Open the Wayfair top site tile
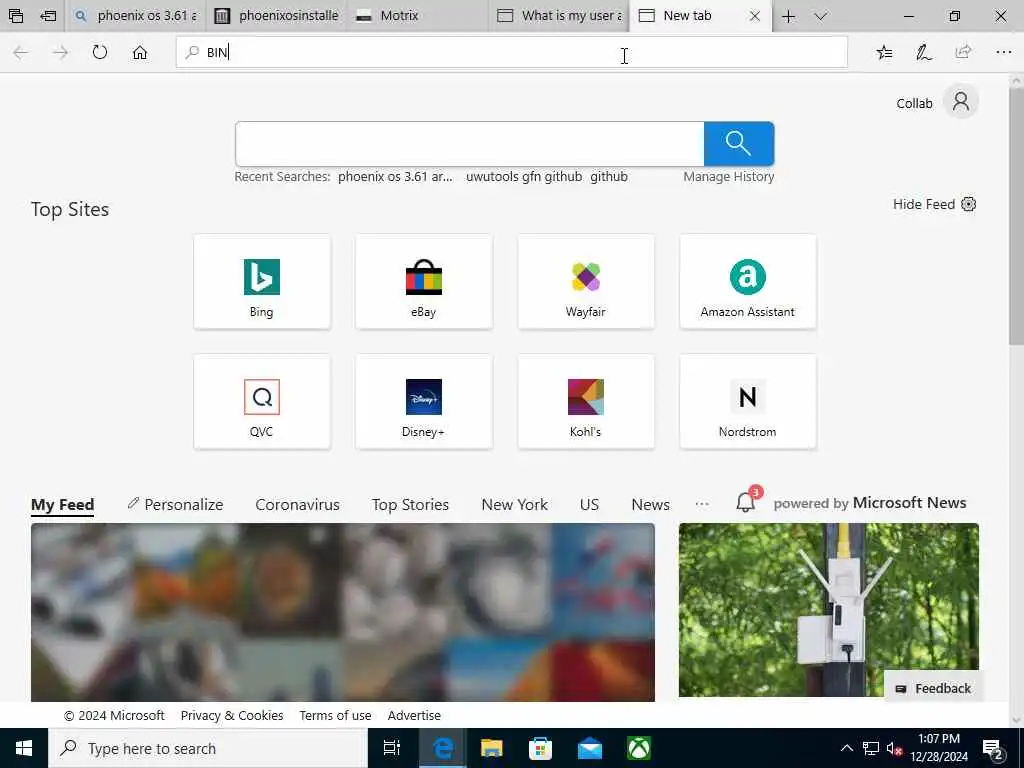This screenshot has height=768, width=1024. tap(586, 281)
